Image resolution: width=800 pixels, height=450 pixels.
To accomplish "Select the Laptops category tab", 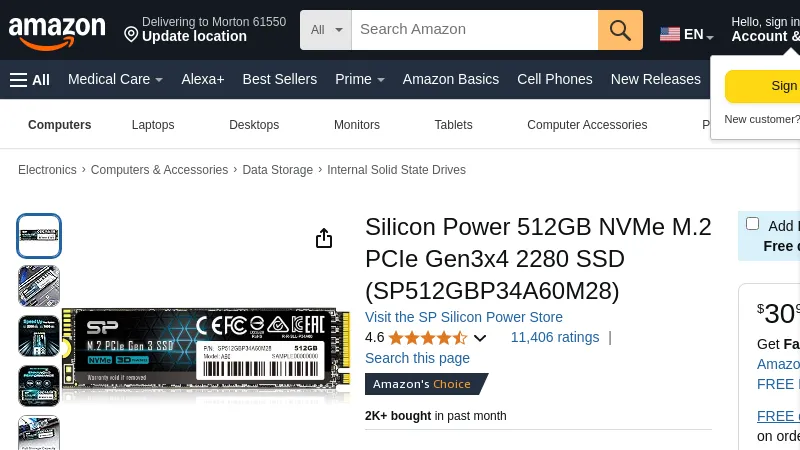I will click(x=153, y=125).
